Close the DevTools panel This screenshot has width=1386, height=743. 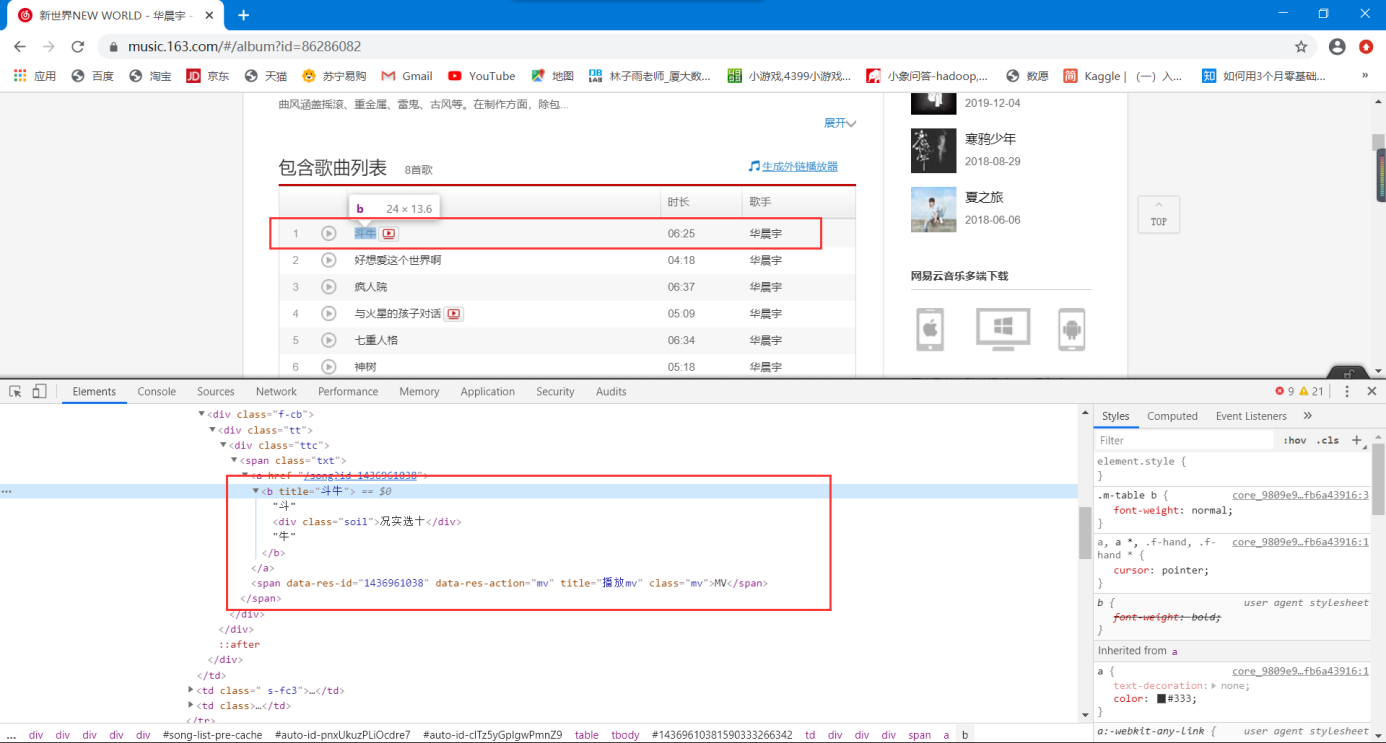pos(1372,391)
